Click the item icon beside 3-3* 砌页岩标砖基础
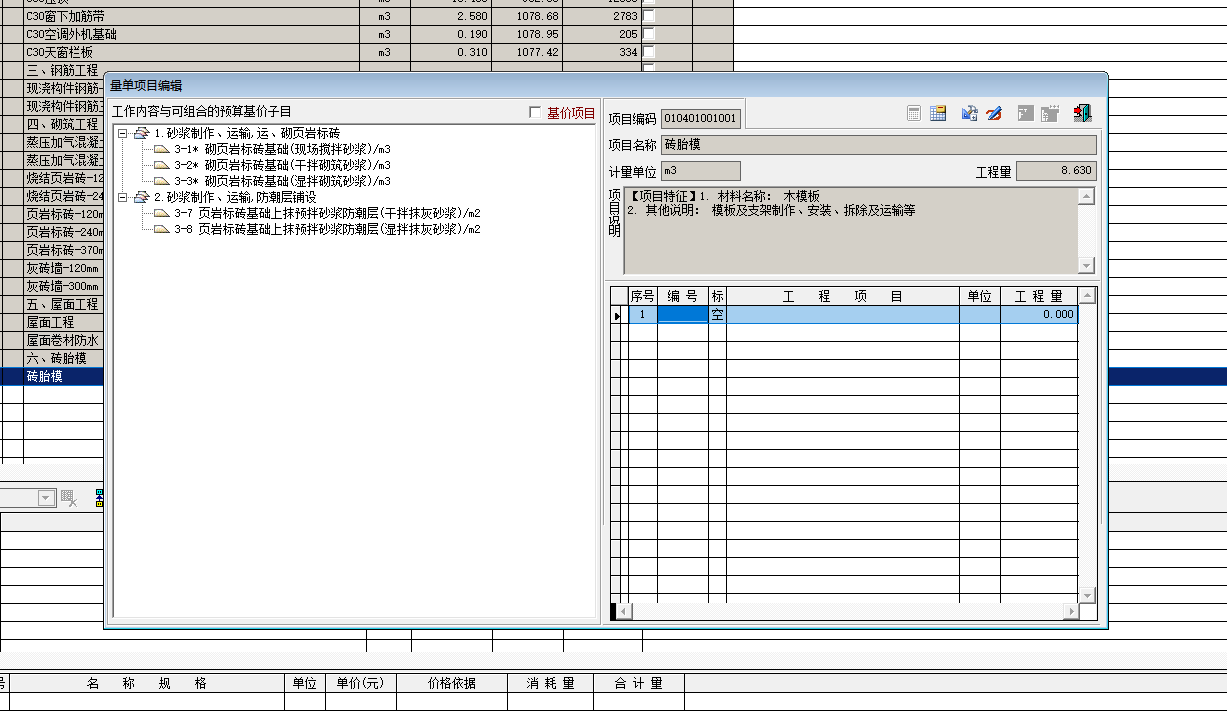 162,181
